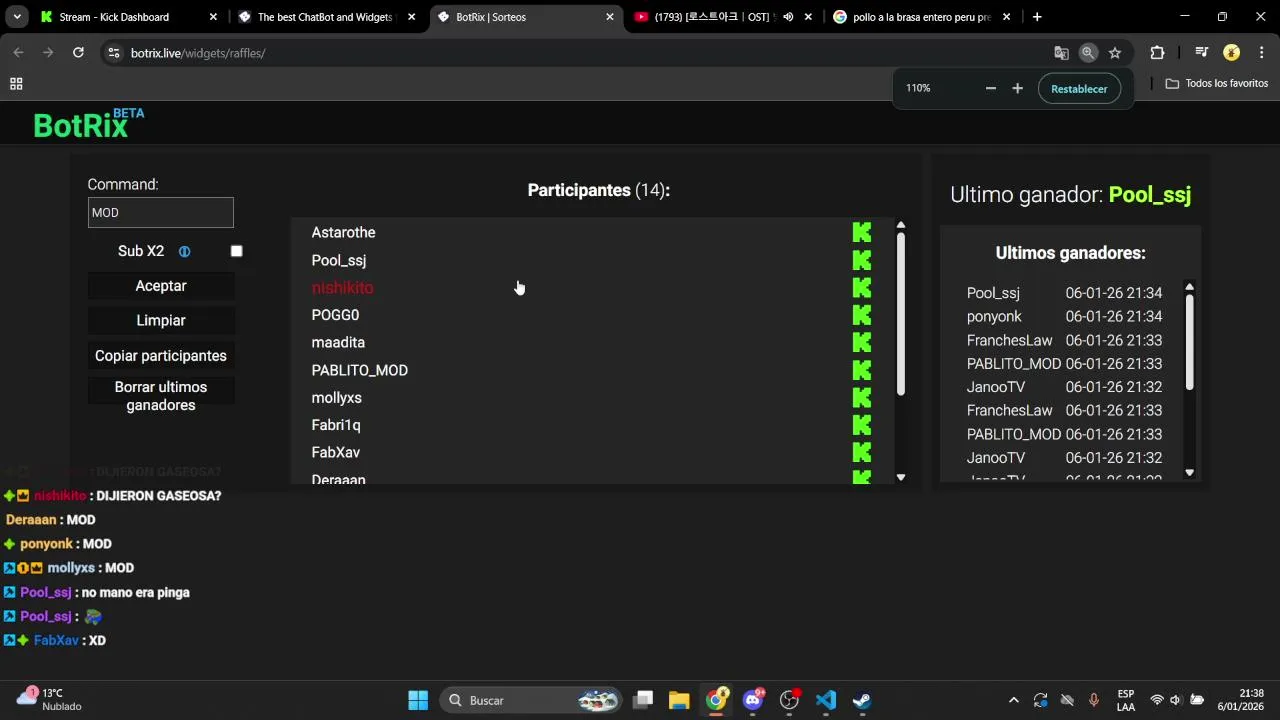Click participants list scrollbar thumb
Viewport: 1280px width, 720px height.
(900, 312)
